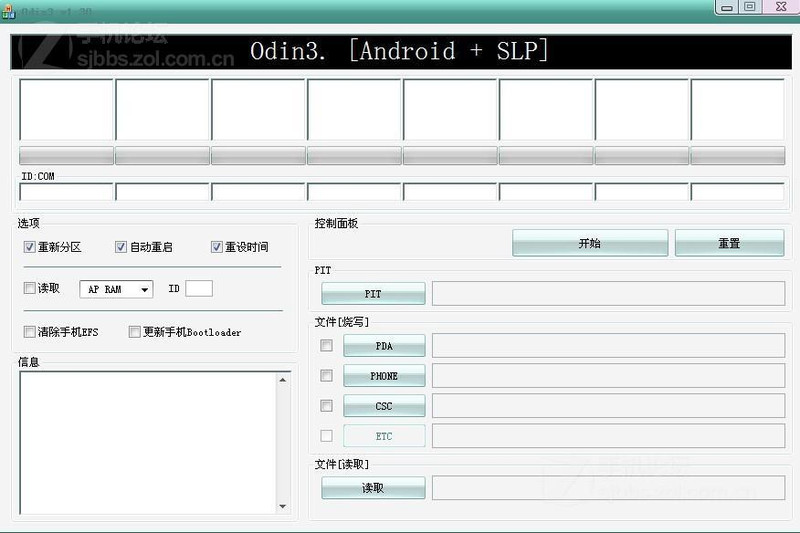This screenshot has height=533, width=800.
Task: Tick the checkbox beside PDA
Action: [326, 346]
